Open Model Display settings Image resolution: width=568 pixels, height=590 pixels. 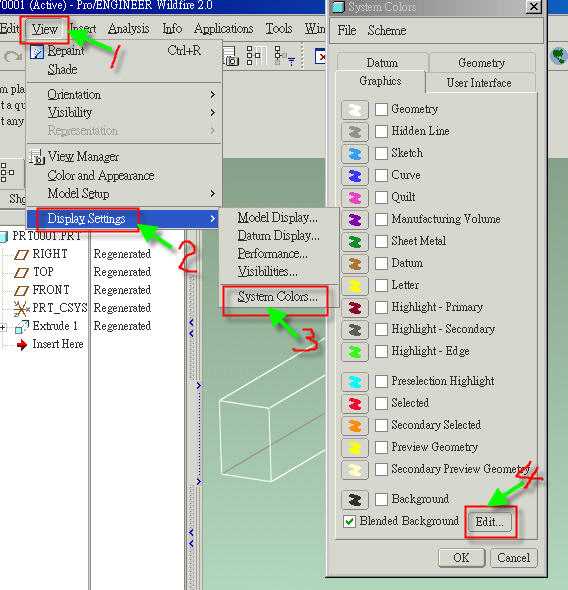click(x=278, y=217)
